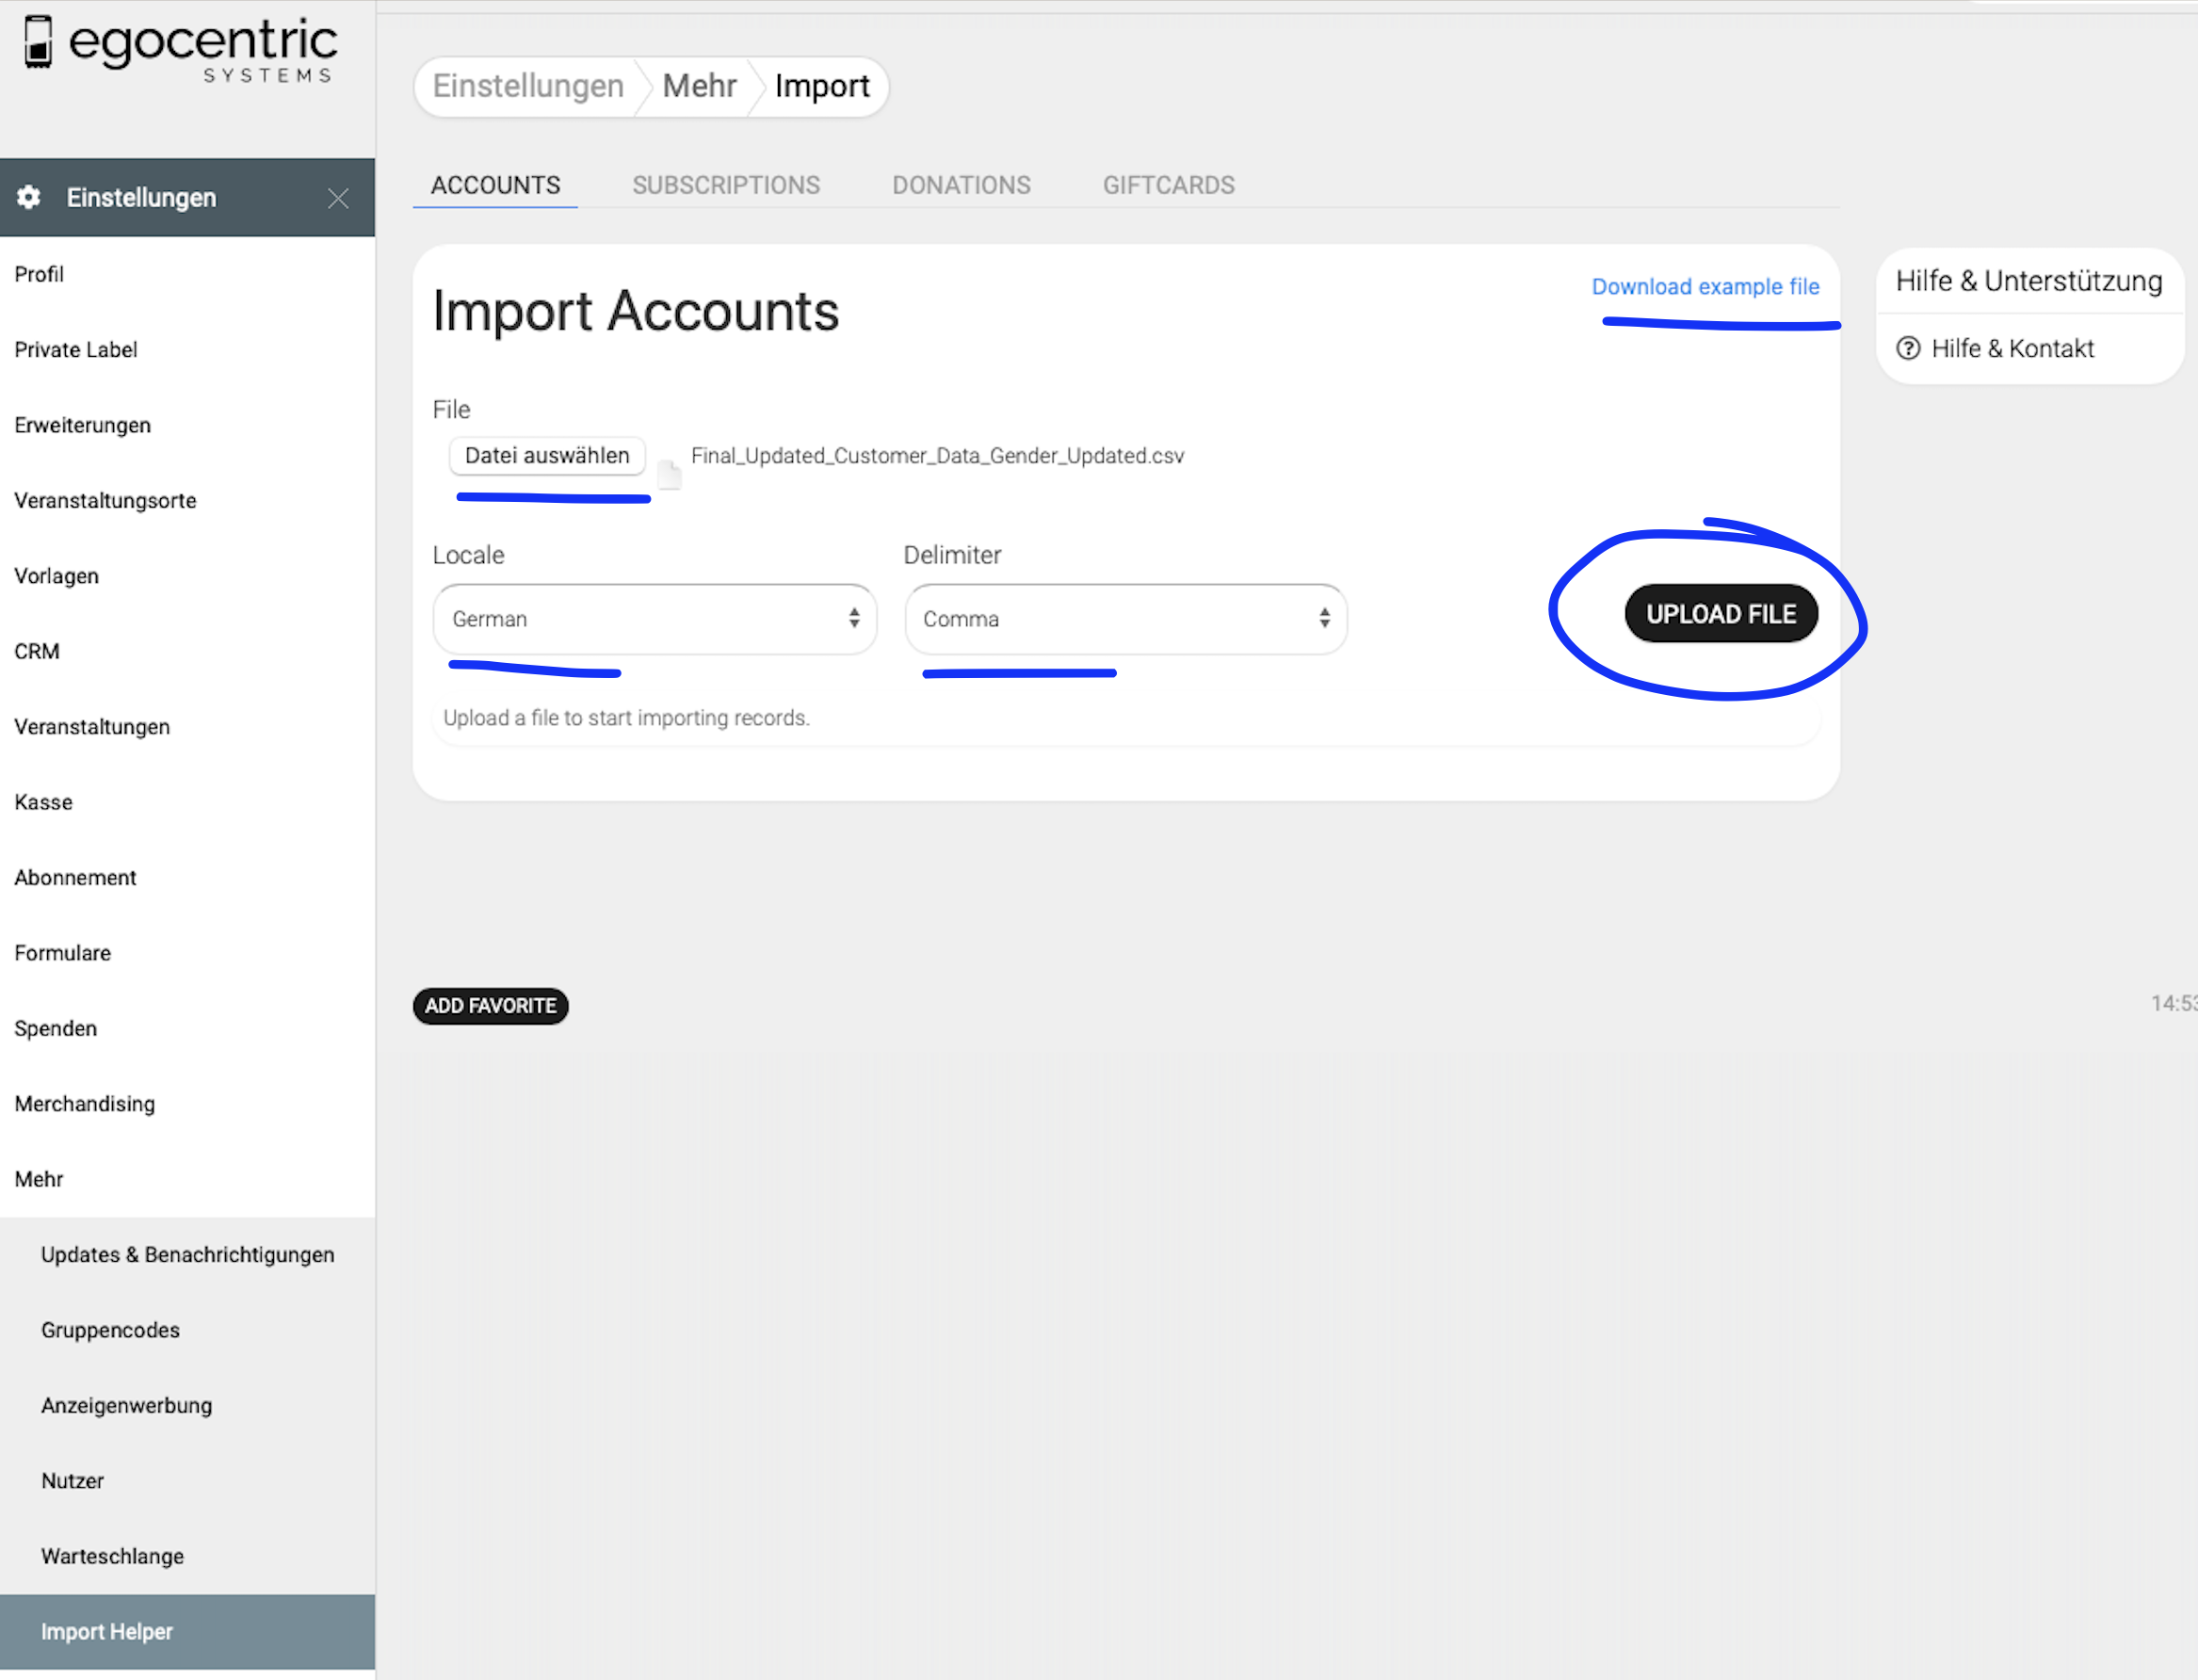
Task: Go to Einstellungen in breadcrumb
Action: coord(528,86)
